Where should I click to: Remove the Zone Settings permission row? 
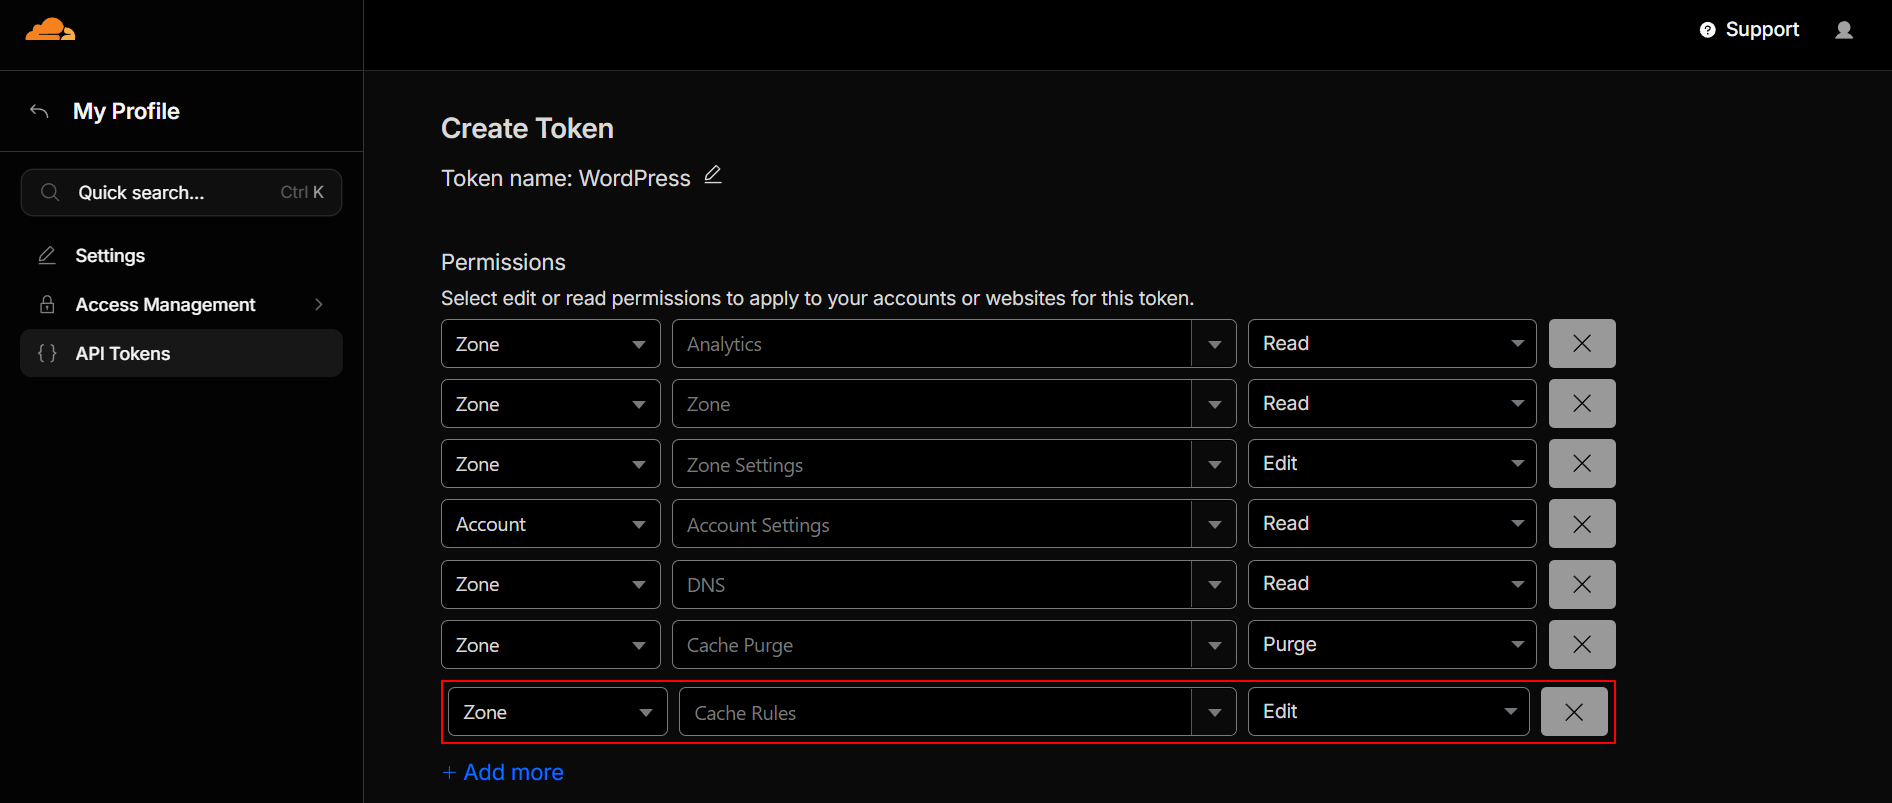point(1582,463)
